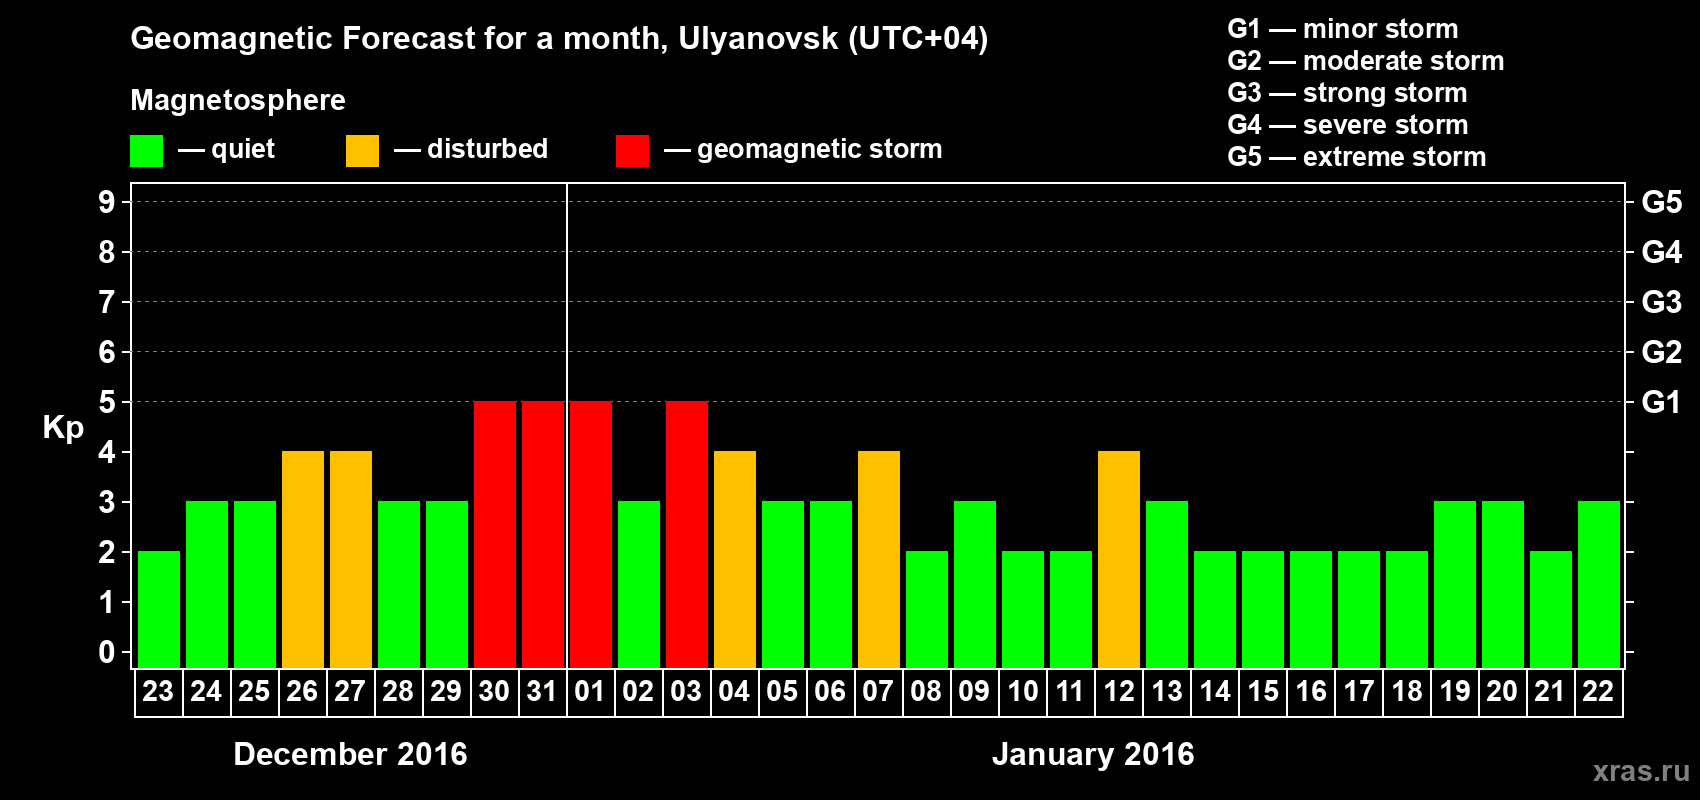The image size is (1700, 800).
Task: Click the date label 28
Action: pyautogui.click(x=398, y=691)
